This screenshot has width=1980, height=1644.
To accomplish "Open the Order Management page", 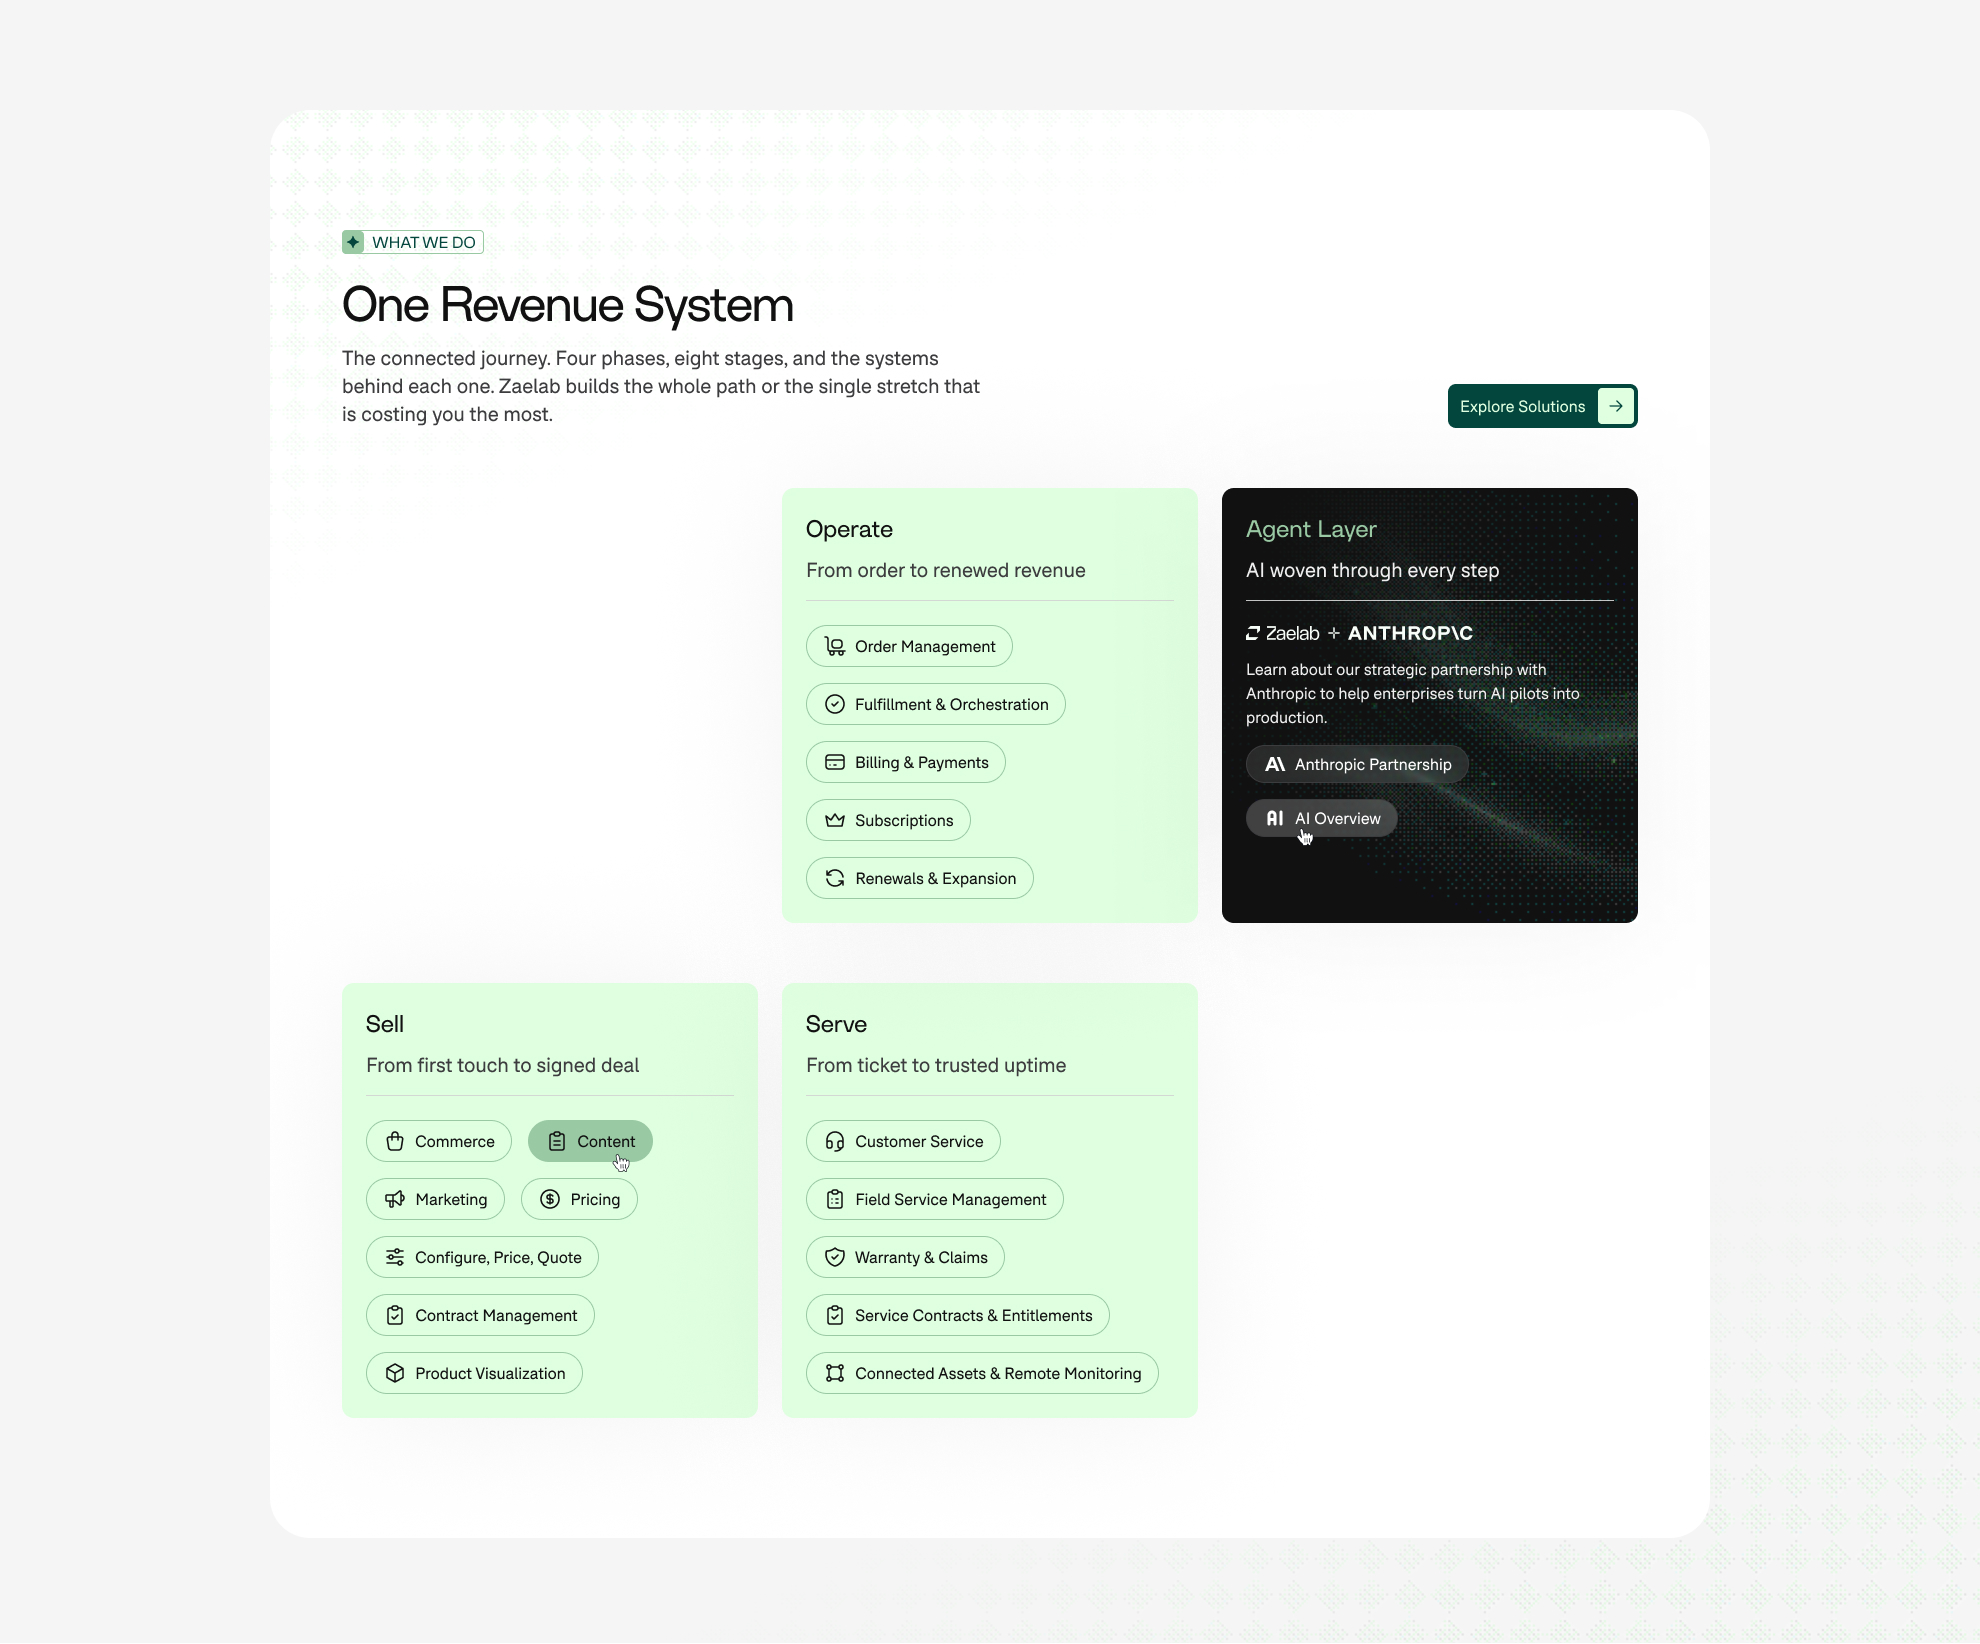I will 909,647.
